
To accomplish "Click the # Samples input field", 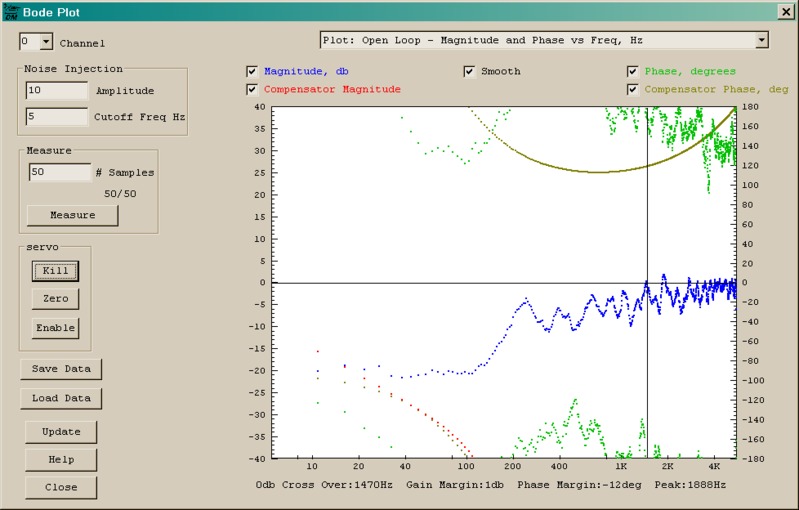I will coord(59,172).
